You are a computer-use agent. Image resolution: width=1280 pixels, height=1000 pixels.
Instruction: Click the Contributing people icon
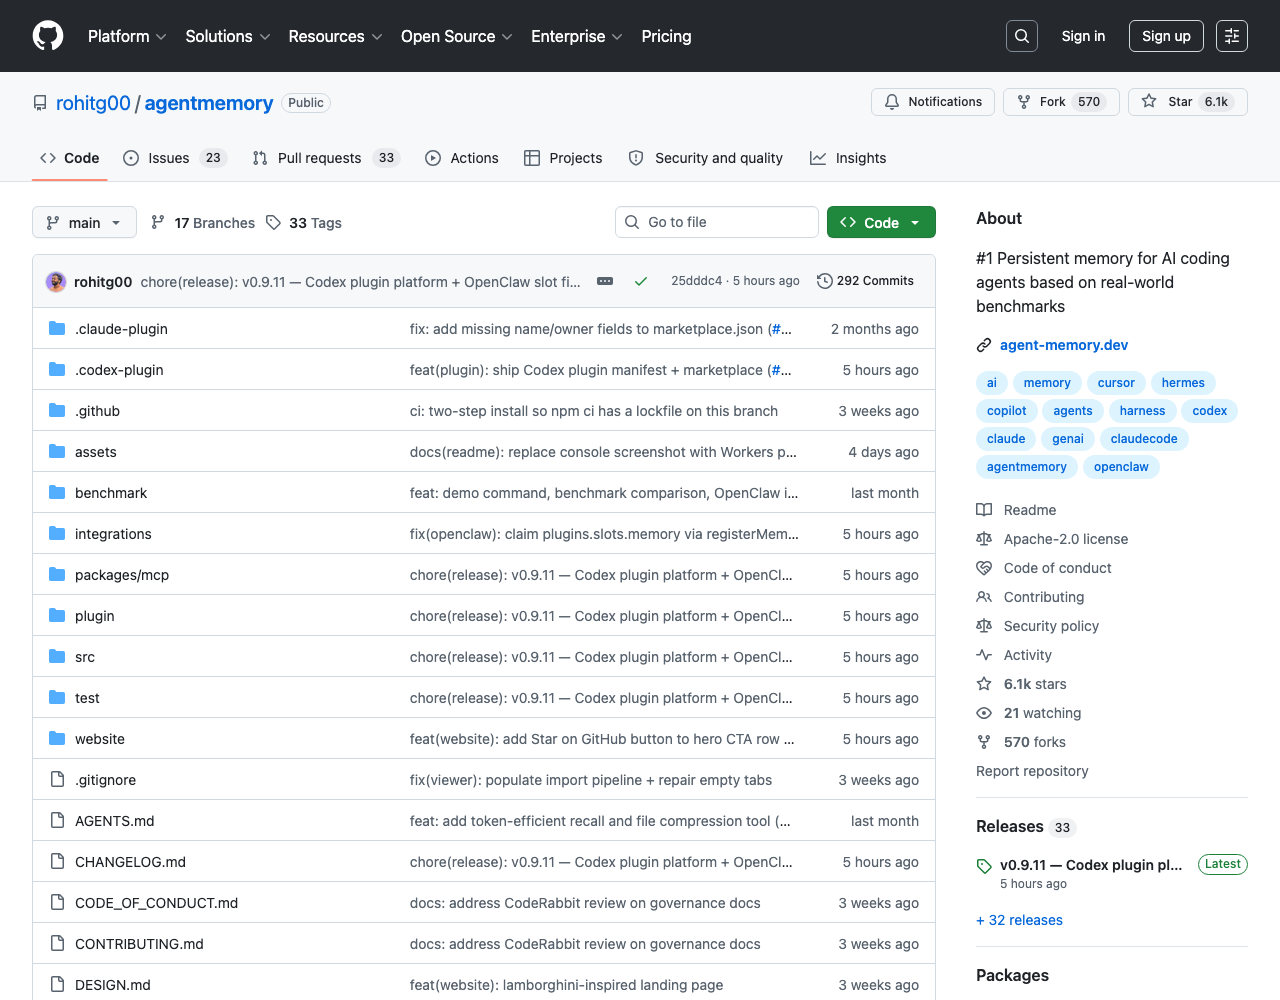tap(984, 597)
